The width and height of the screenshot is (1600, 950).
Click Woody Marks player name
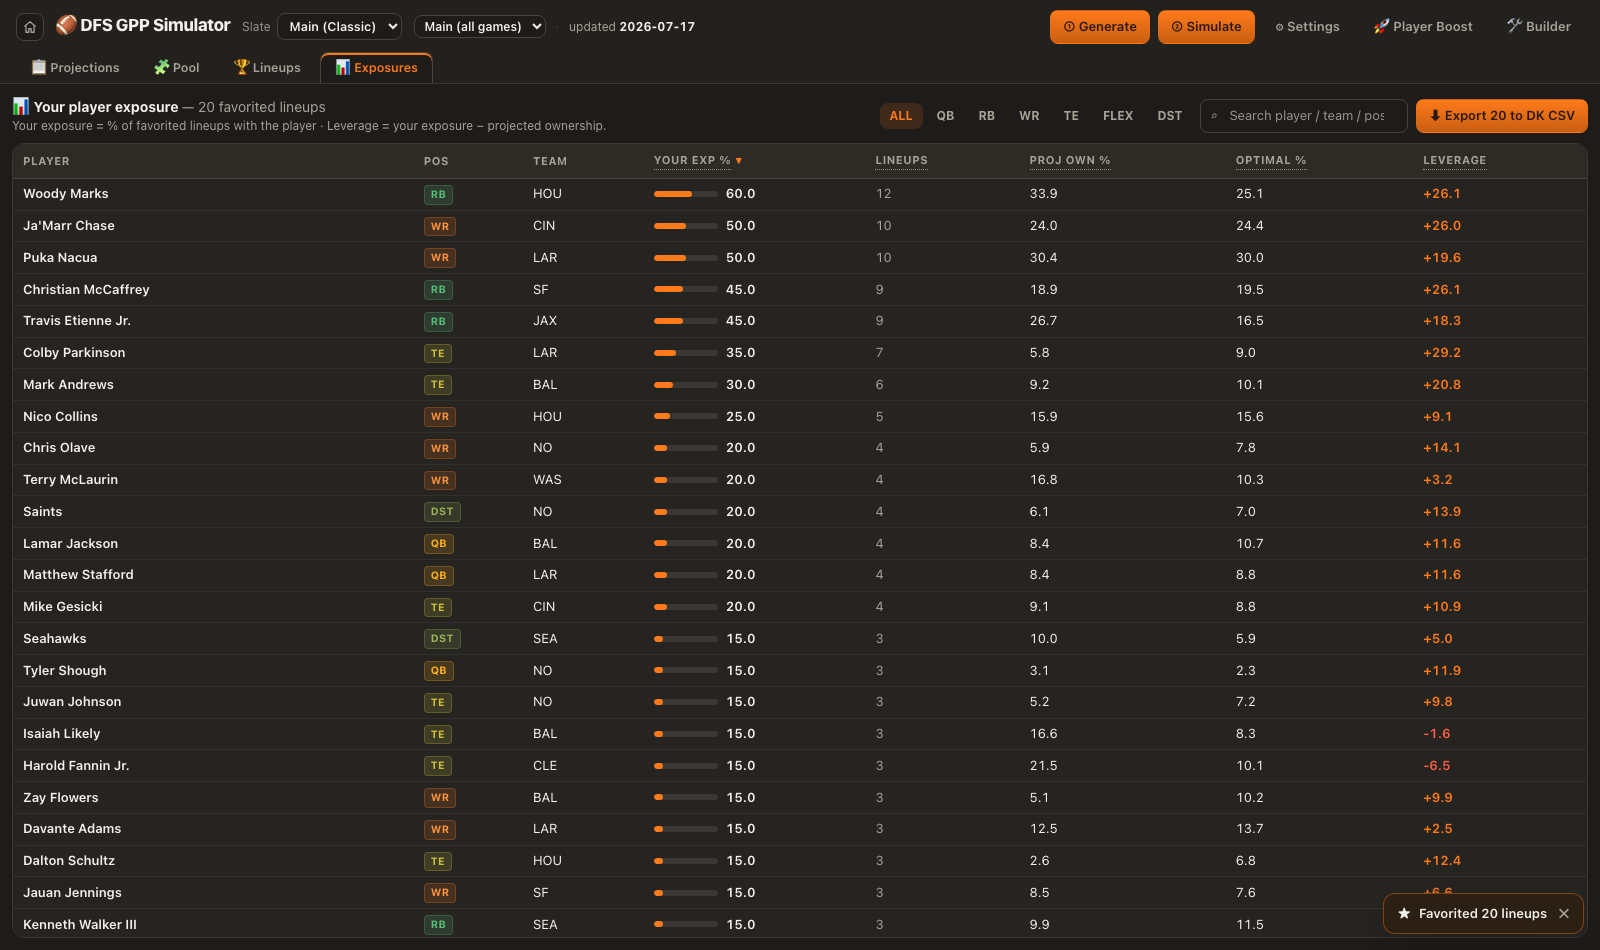[66, 194]
